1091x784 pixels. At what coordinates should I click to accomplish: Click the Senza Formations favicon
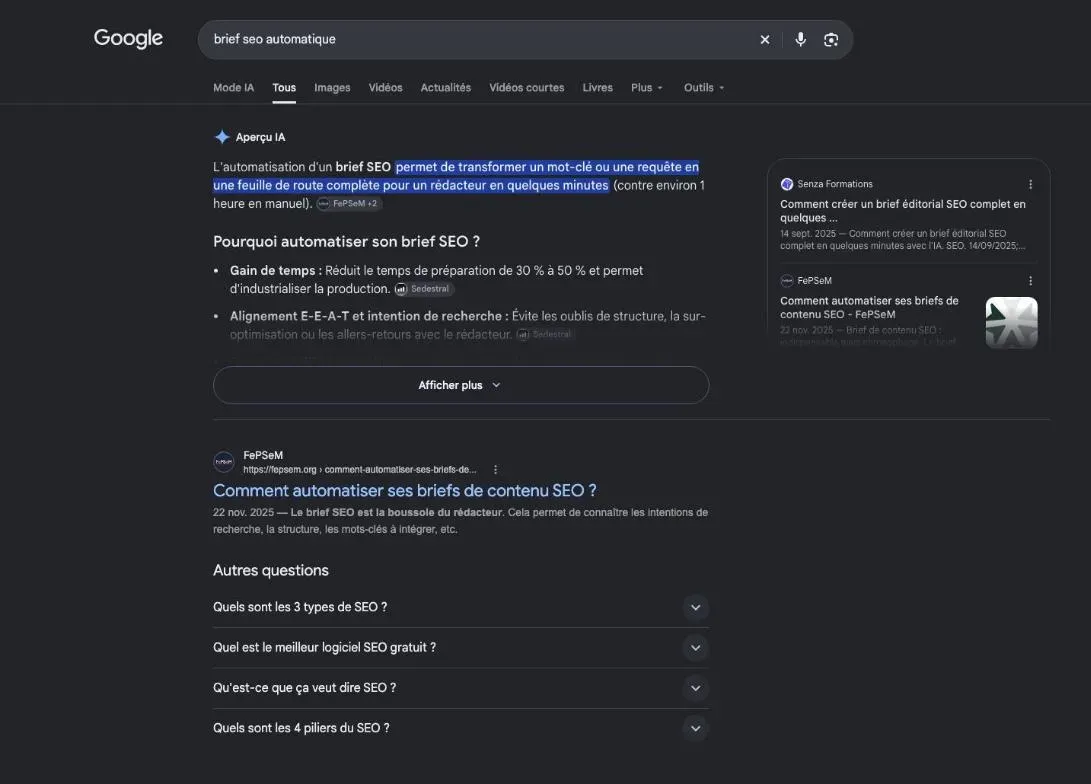point(787,184)
